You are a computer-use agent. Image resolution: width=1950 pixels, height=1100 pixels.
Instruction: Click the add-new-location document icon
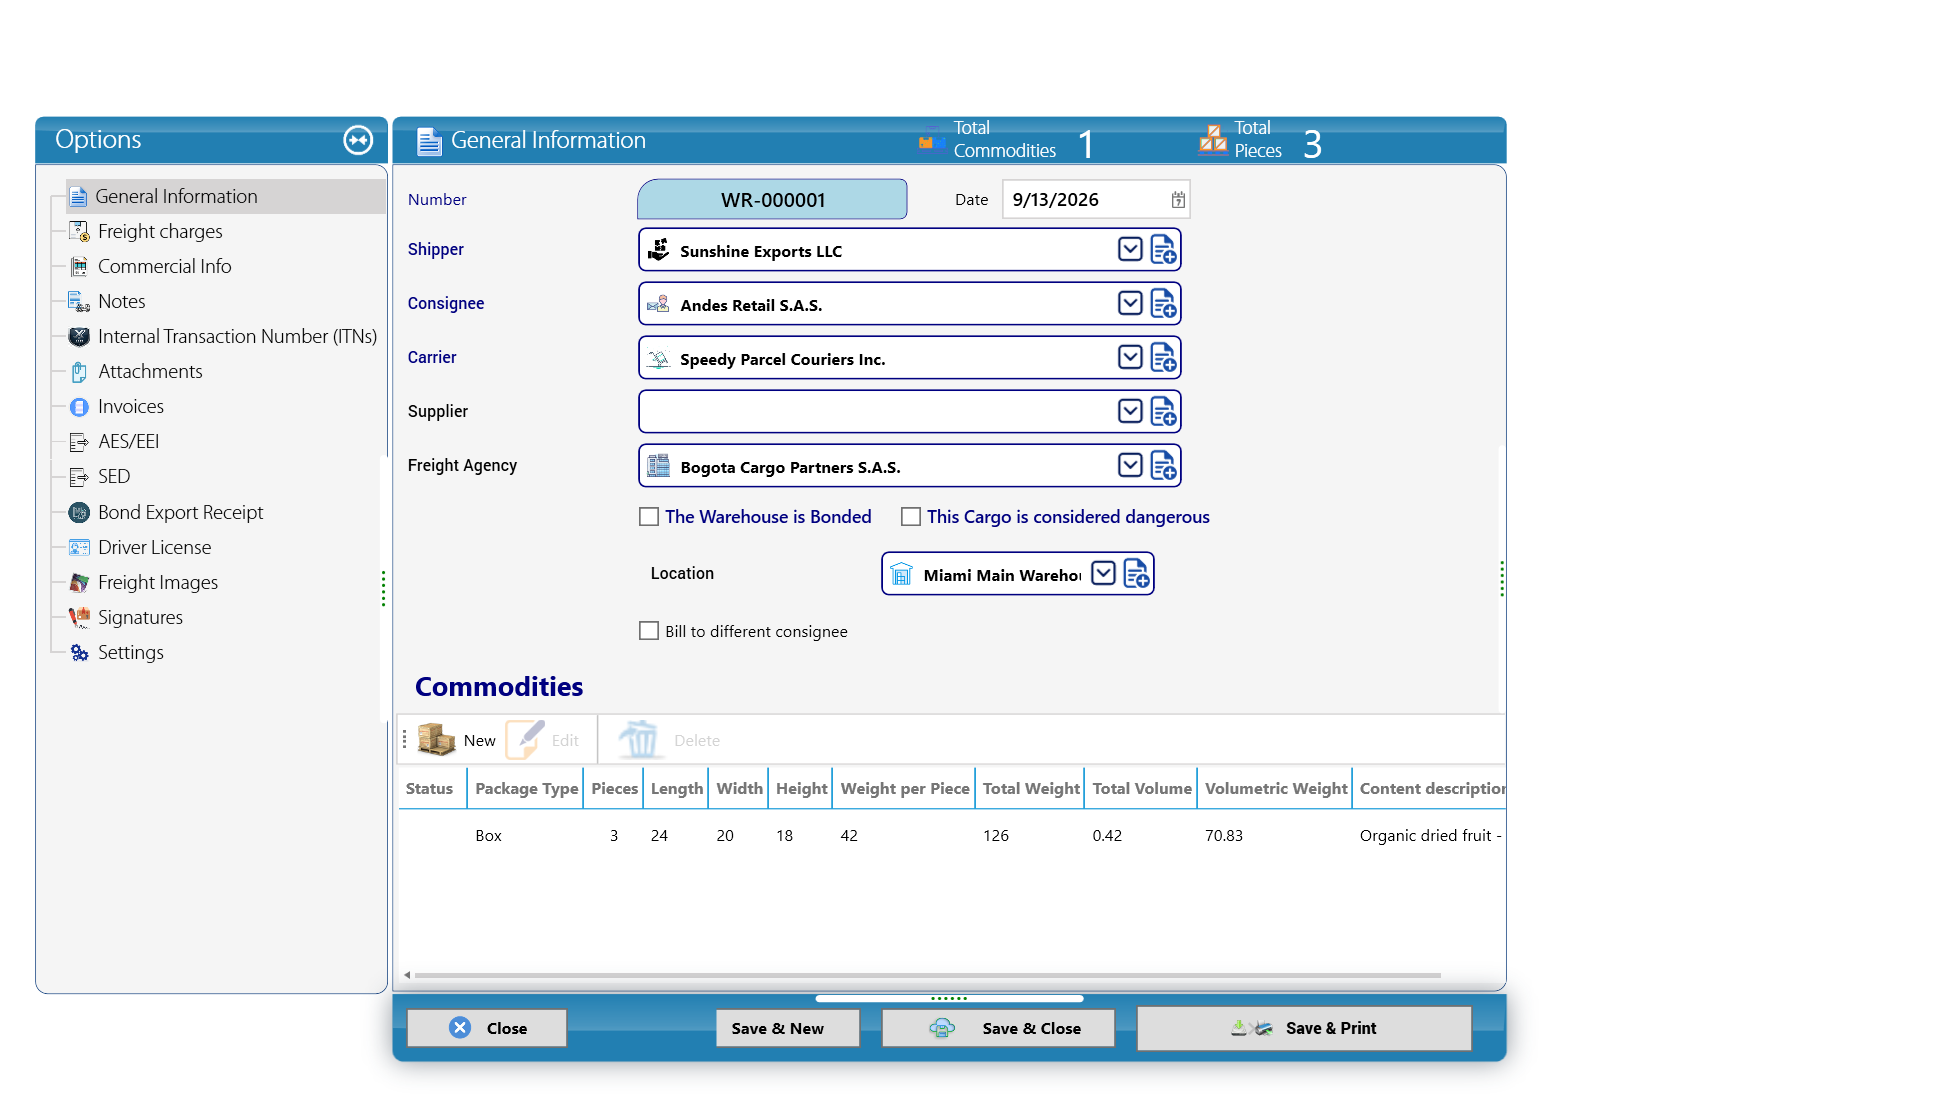point(1136,574)
